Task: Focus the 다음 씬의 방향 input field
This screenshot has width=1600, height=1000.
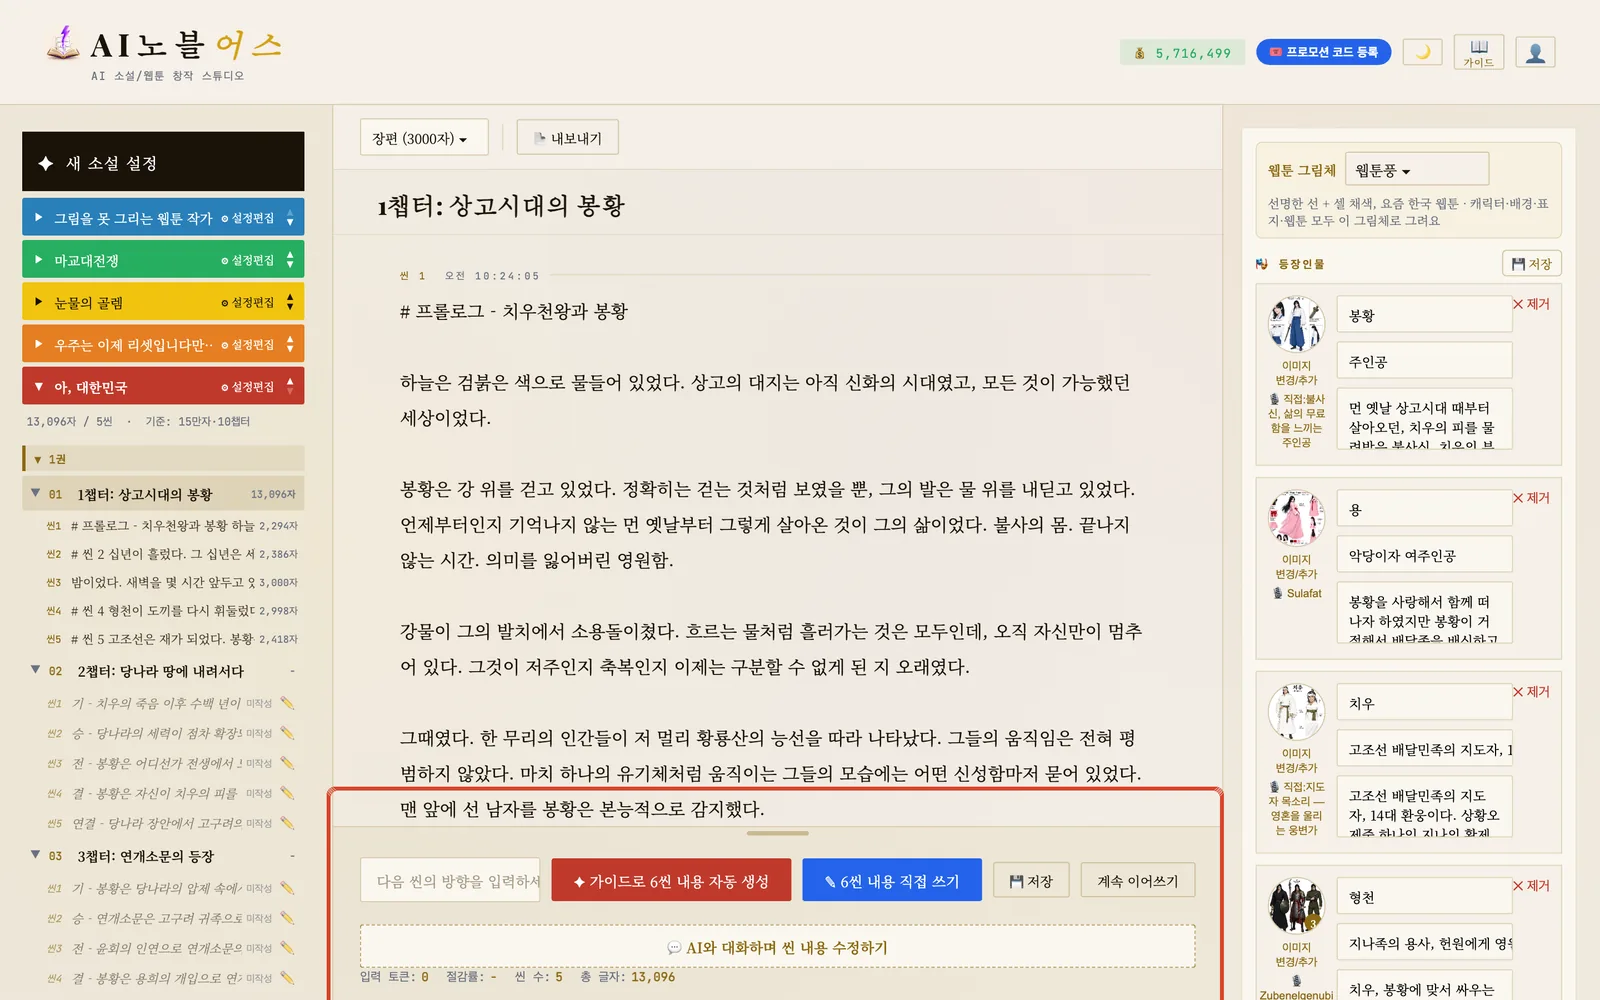Action: point(450,881)
